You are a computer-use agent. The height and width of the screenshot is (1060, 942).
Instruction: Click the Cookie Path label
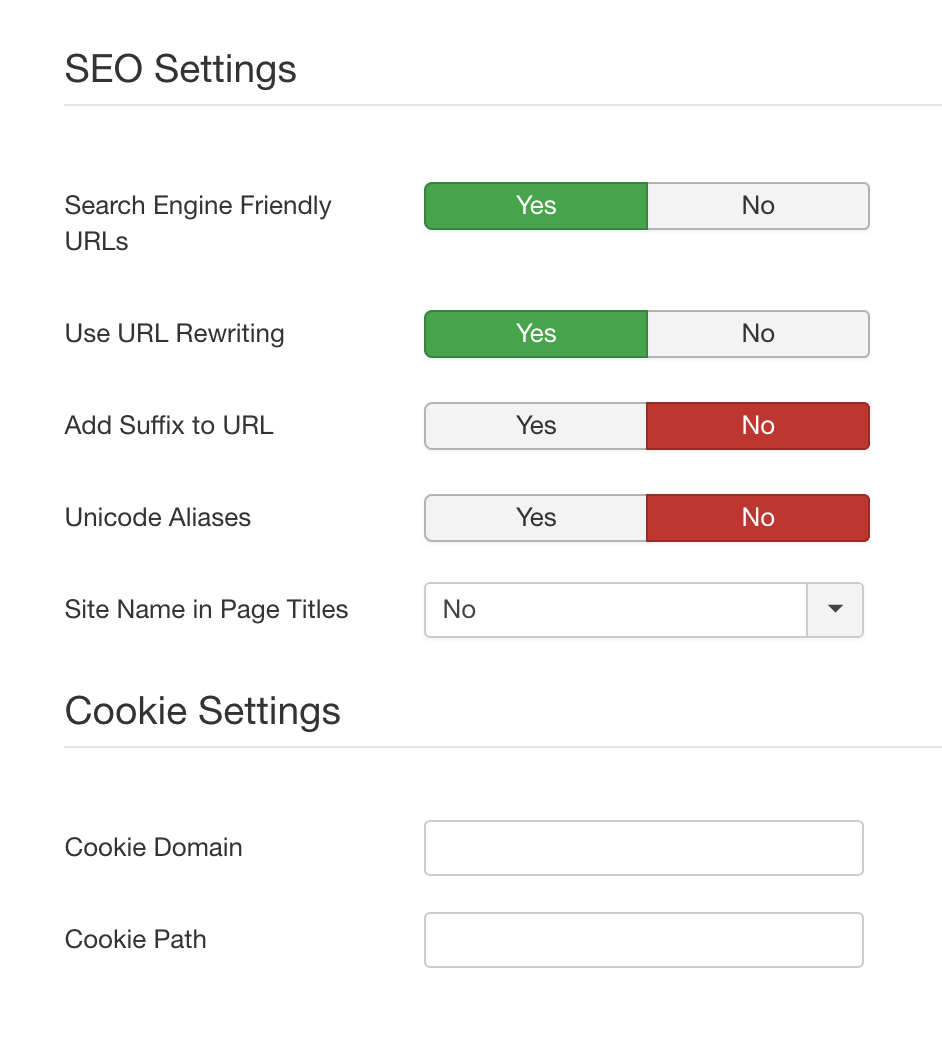tap(136, 940)
